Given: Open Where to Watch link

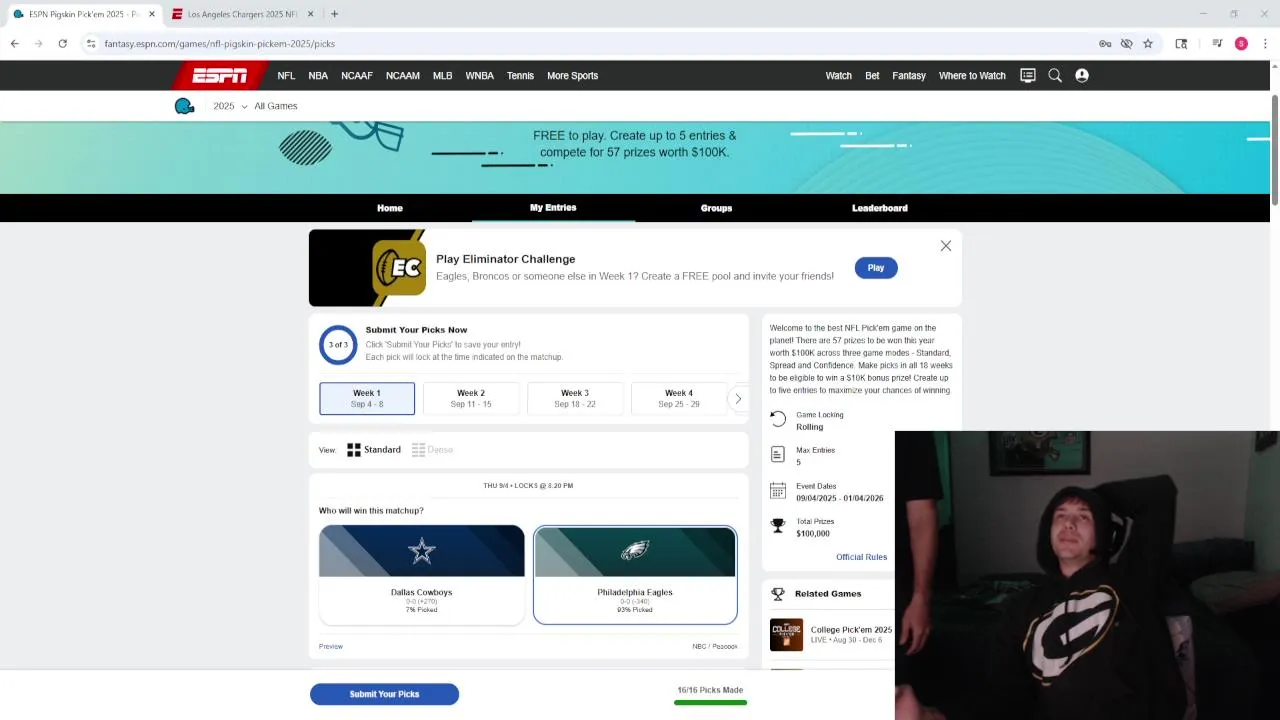Looking at the screenshot, I should point(972,75).
